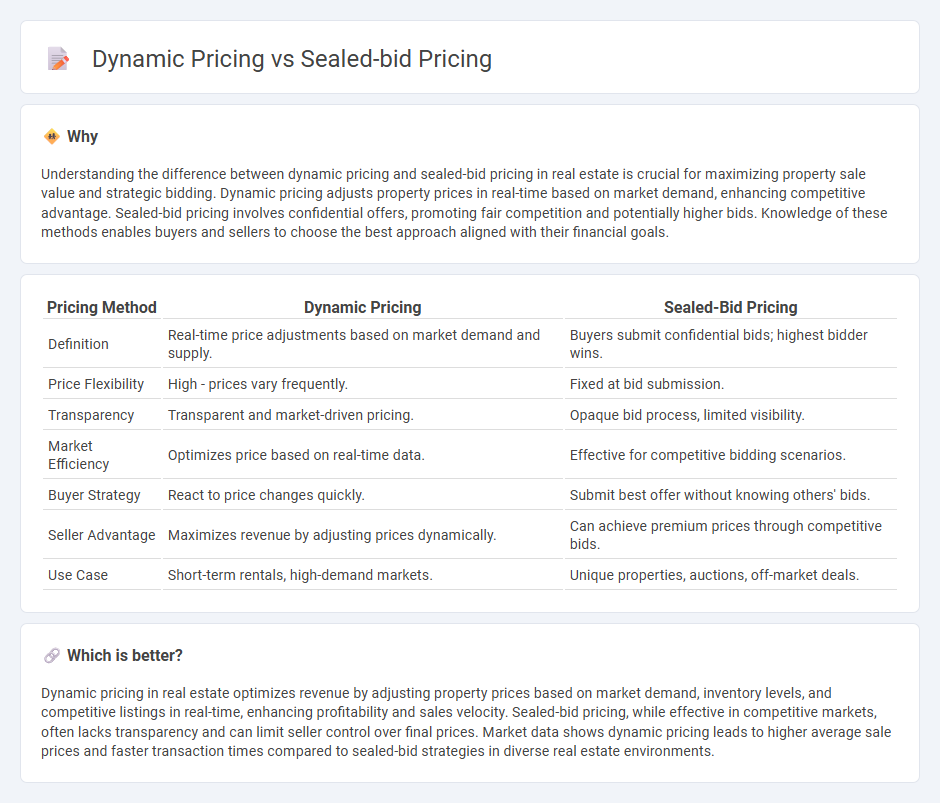Click cell 'Short-term rentals, high-demand markets.'
This screenshot has width=940, height=803.
[x=363, y=576]
